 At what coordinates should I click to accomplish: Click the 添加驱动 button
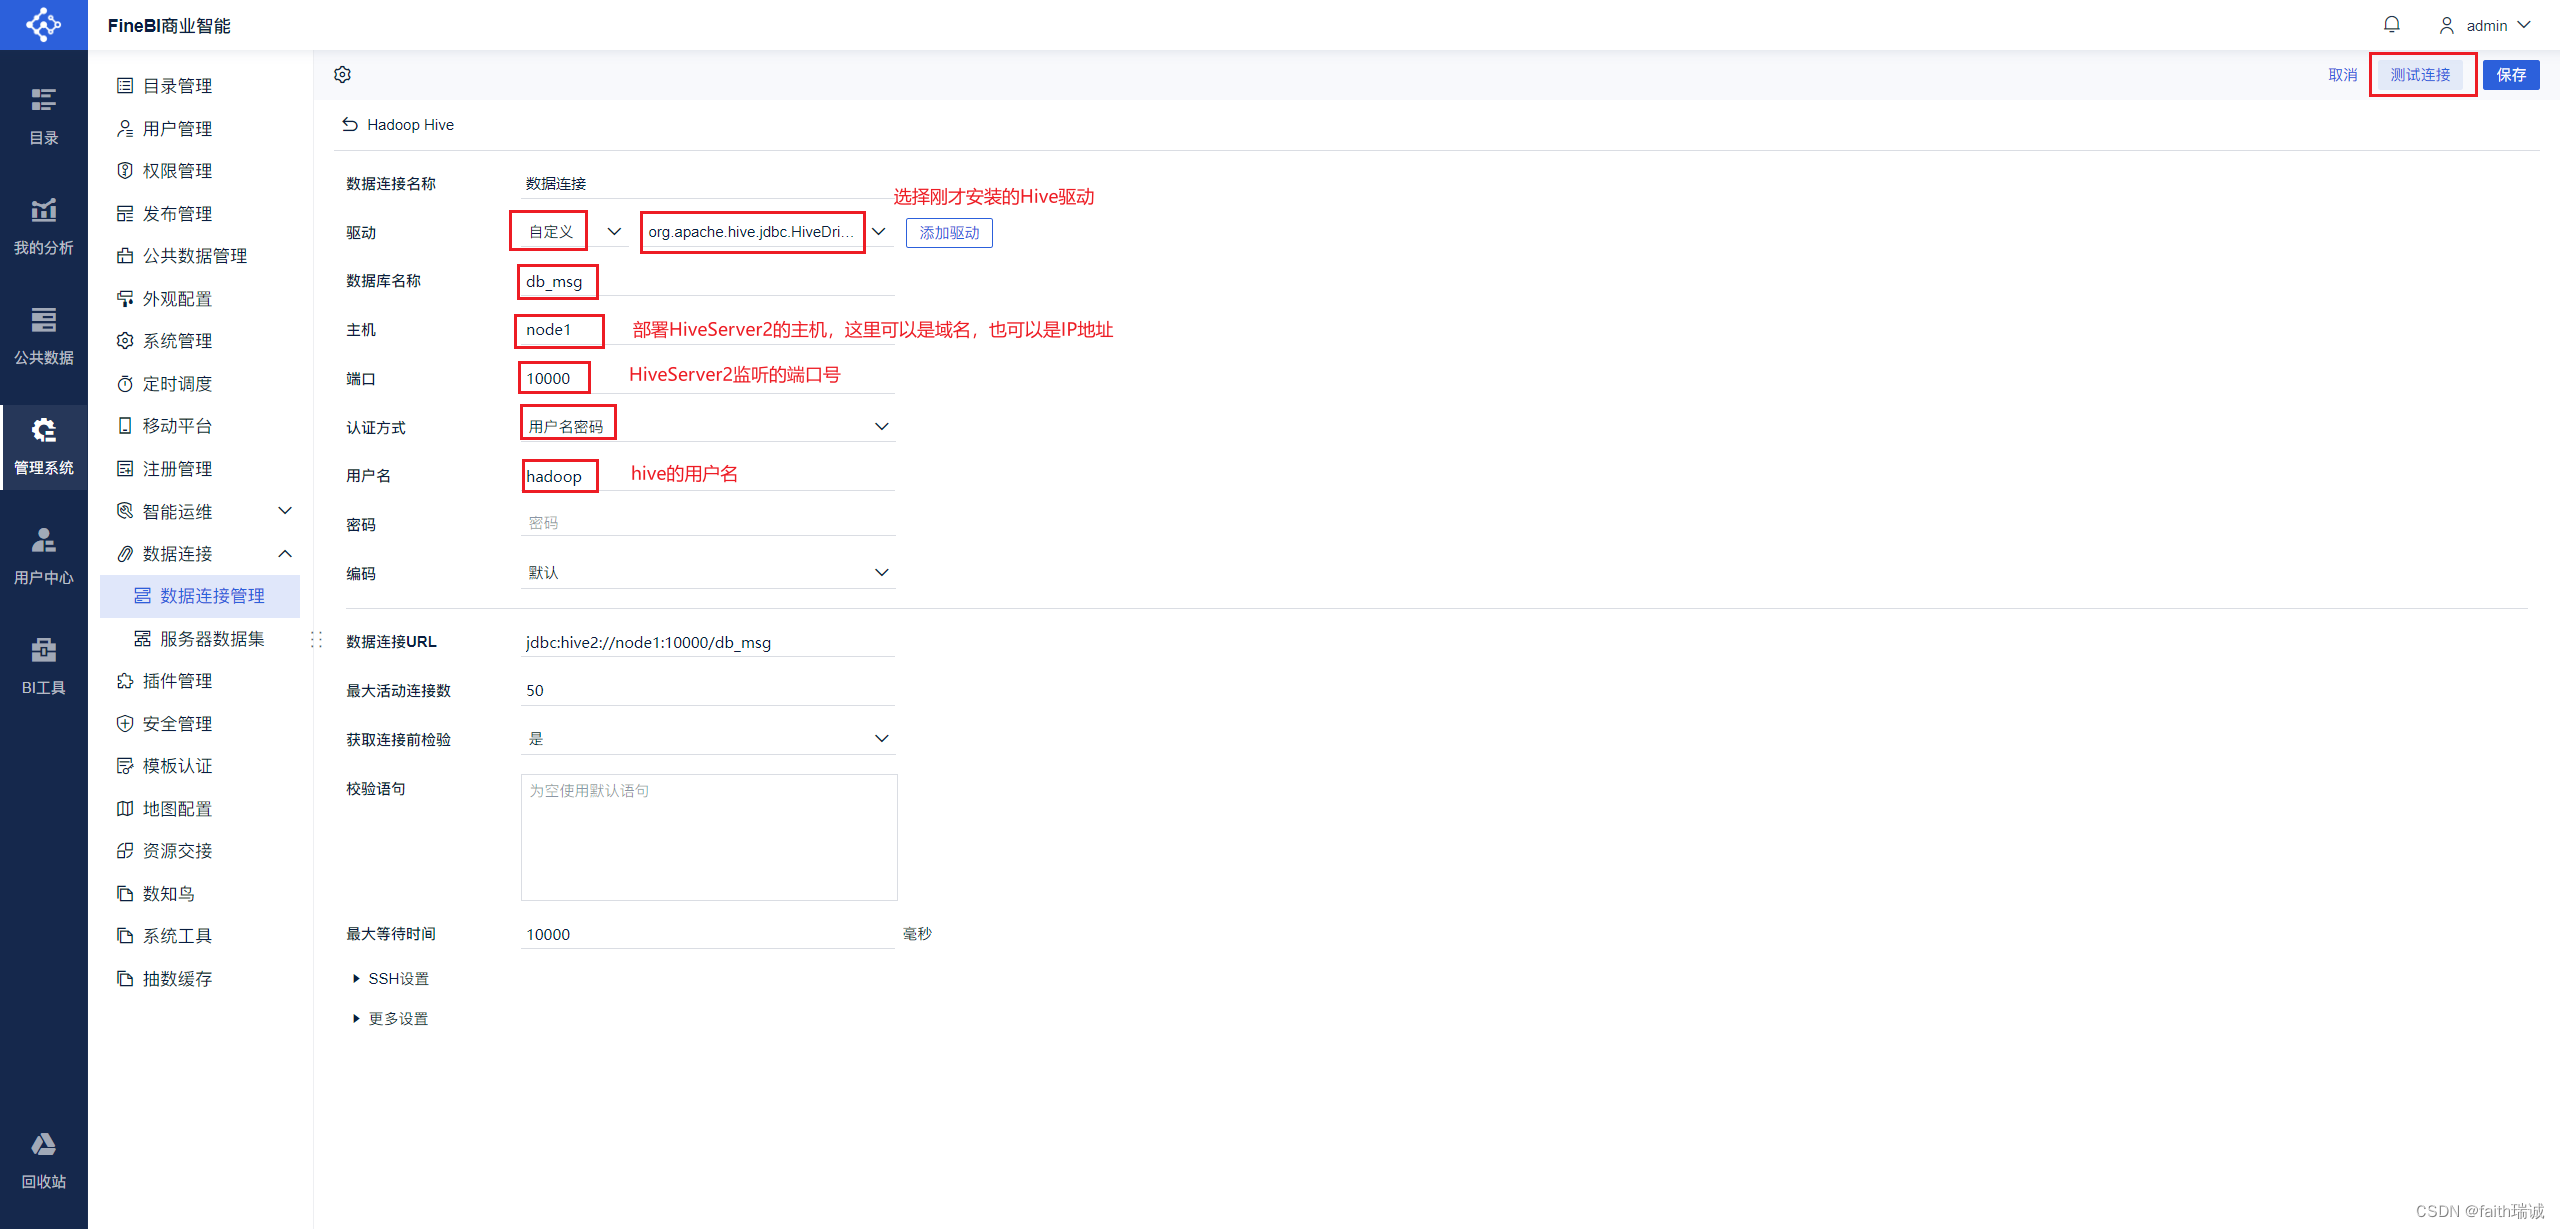(x=948, y=233)
